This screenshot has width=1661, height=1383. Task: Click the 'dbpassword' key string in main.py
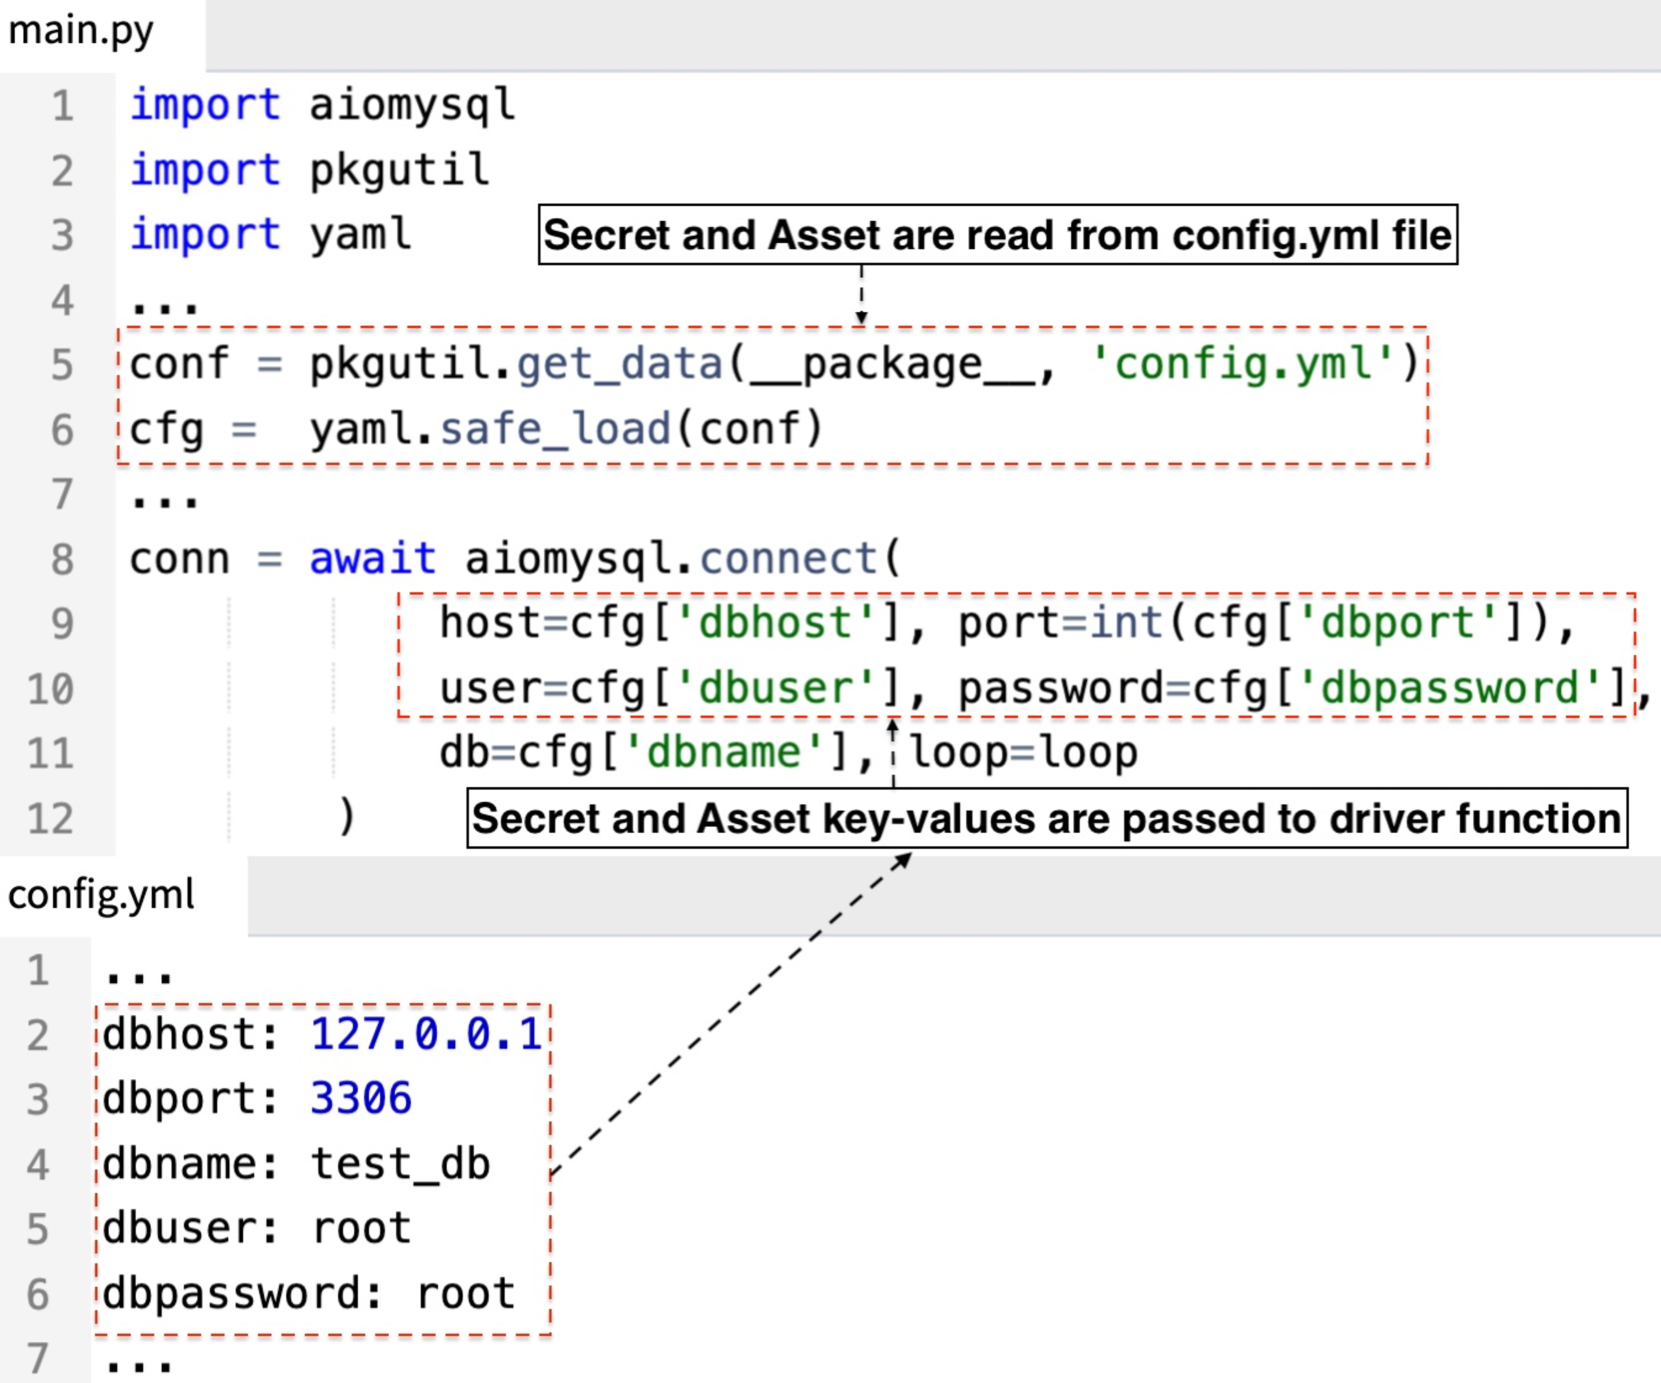point(1450,688)
